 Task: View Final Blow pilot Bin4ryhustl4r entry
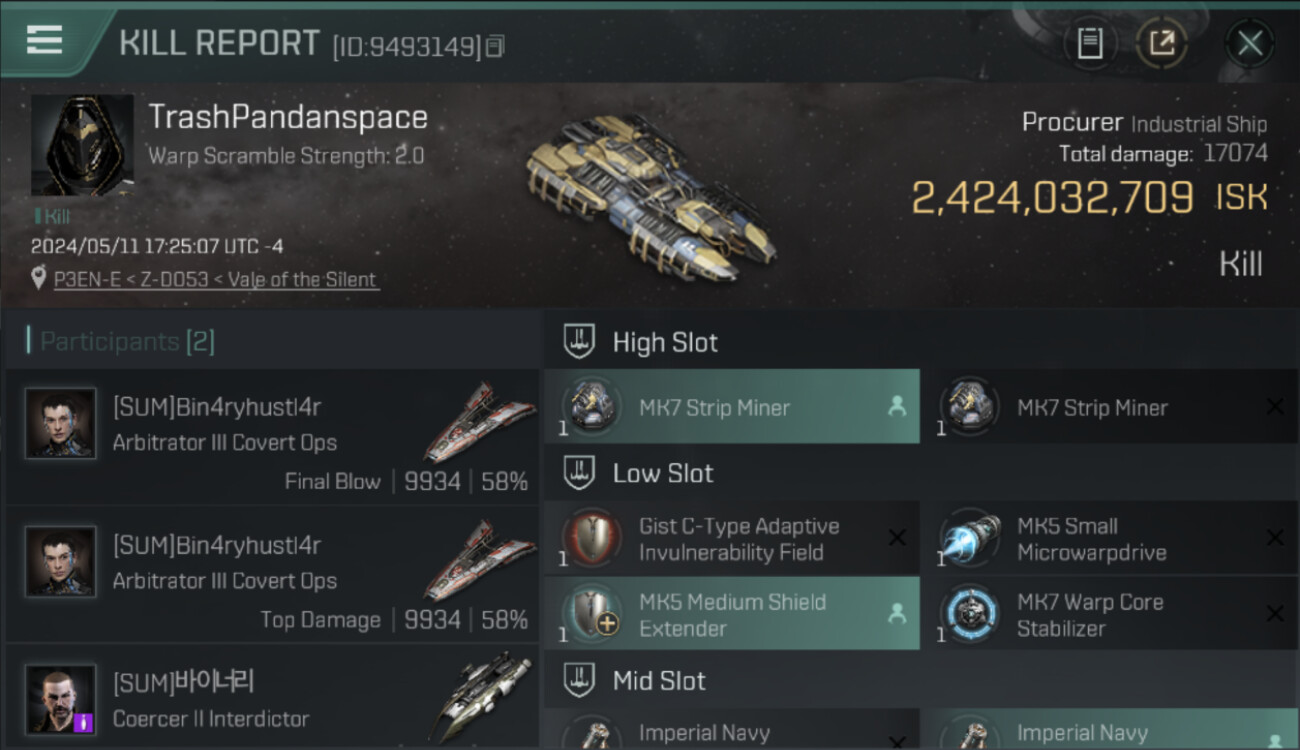coord(272,437)
